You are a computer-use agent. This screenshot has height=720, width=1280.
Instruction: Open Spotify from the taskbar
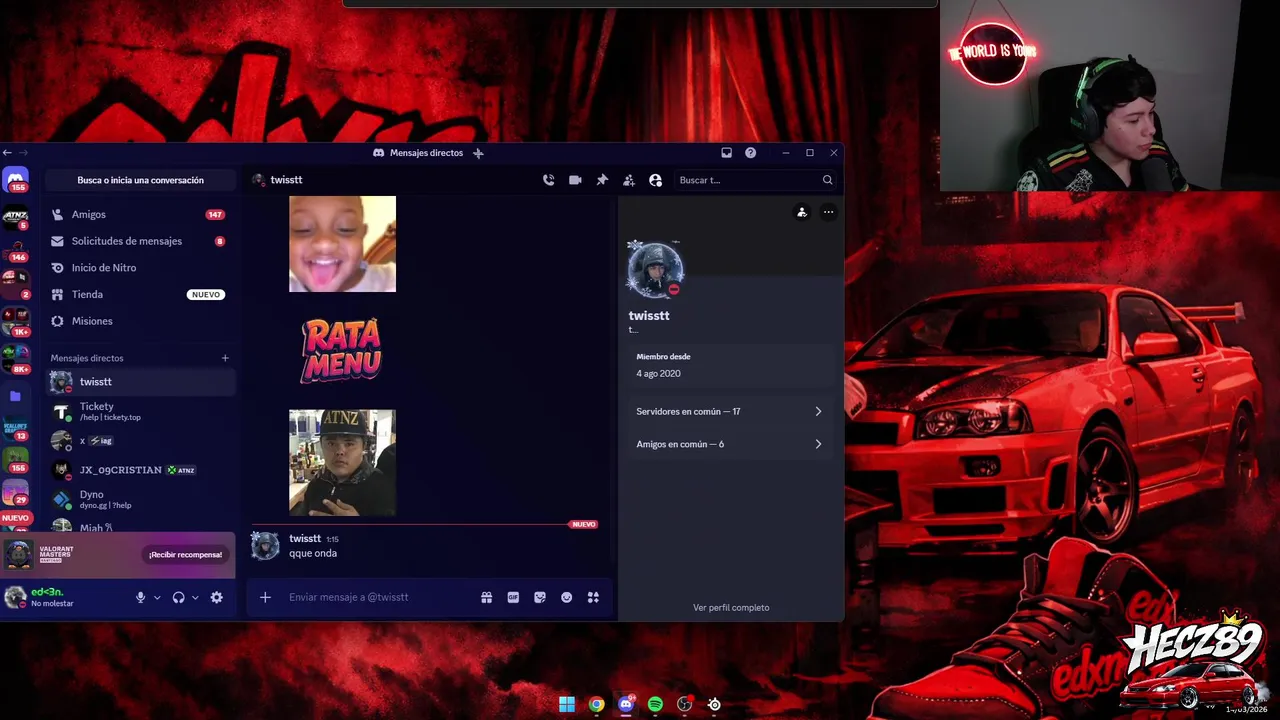(x=655, y=704)
